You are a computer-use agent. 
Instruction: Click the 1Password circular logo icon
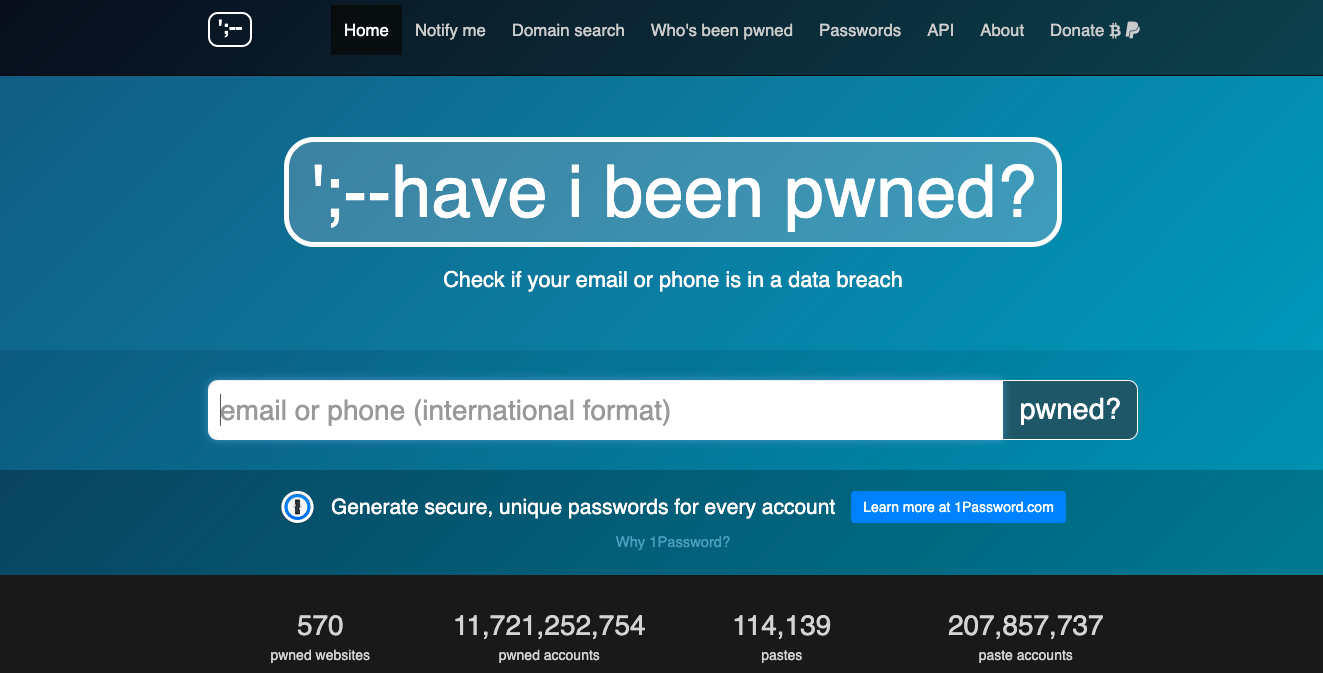point(297,507)
